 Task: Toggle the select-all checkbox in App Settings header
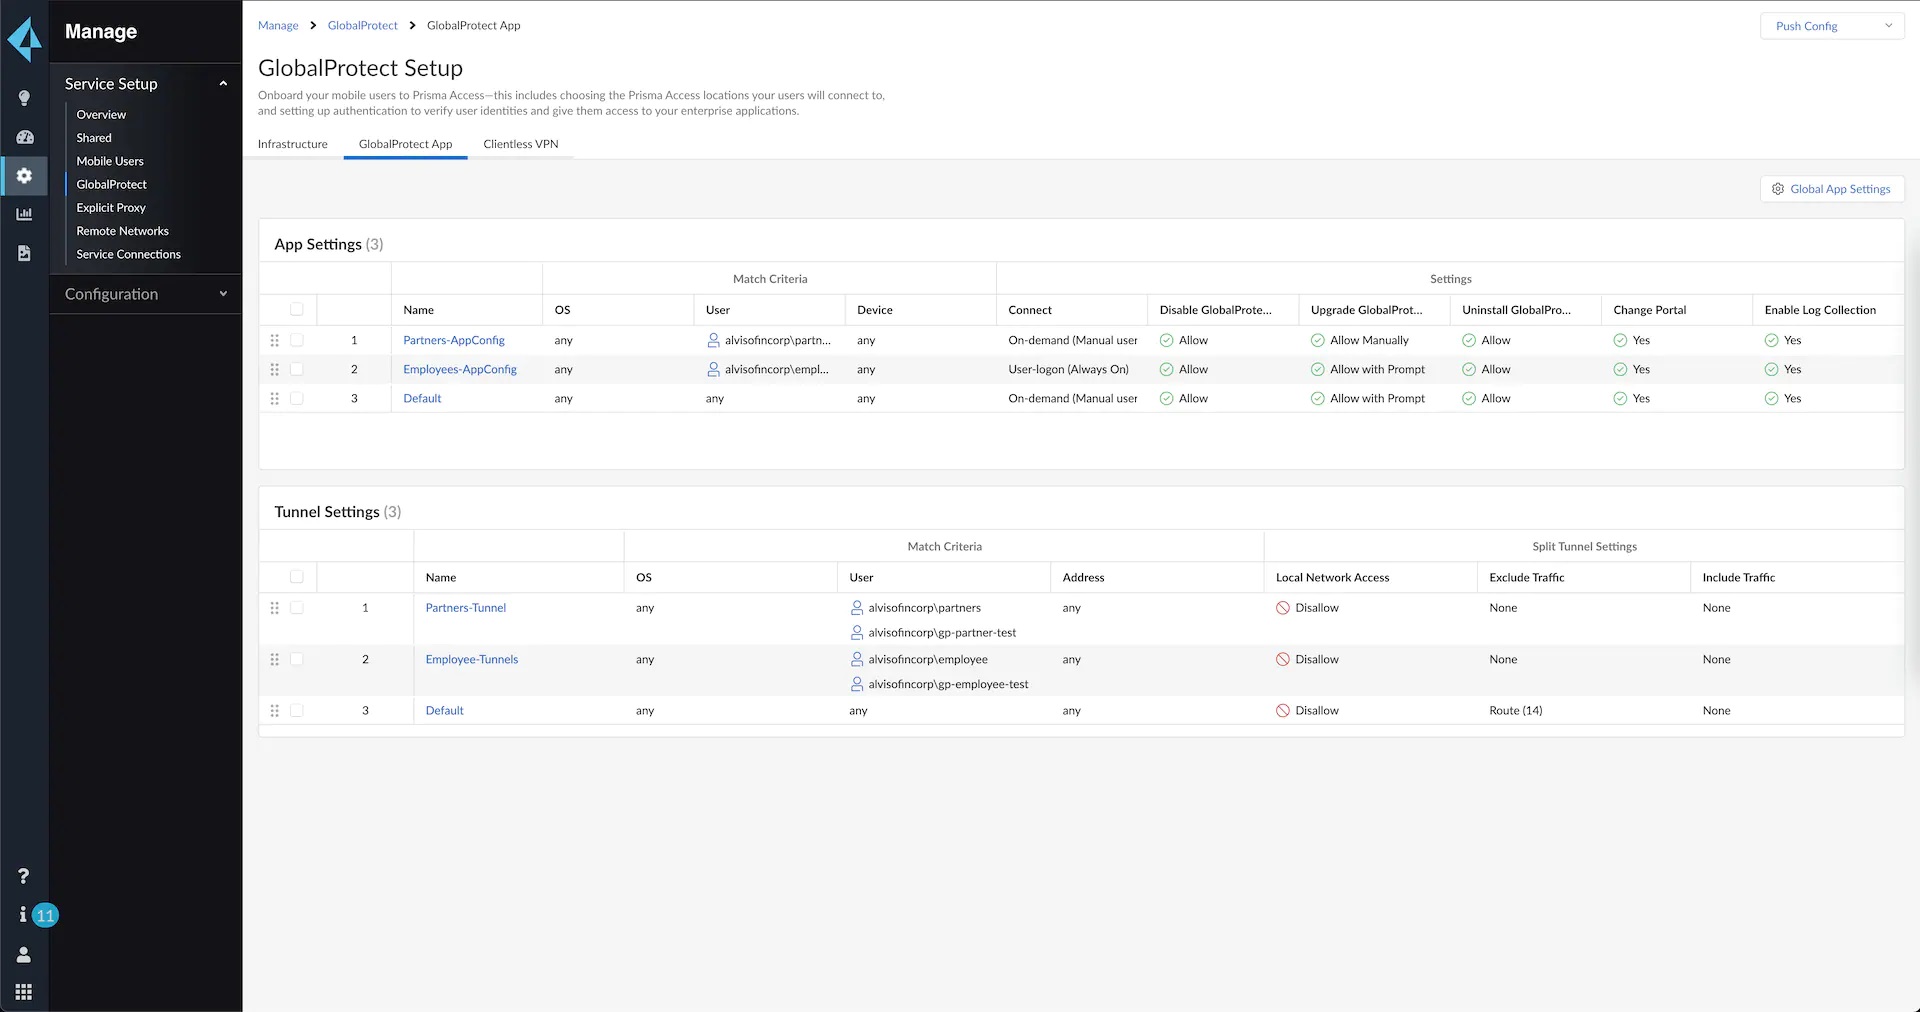296,309
